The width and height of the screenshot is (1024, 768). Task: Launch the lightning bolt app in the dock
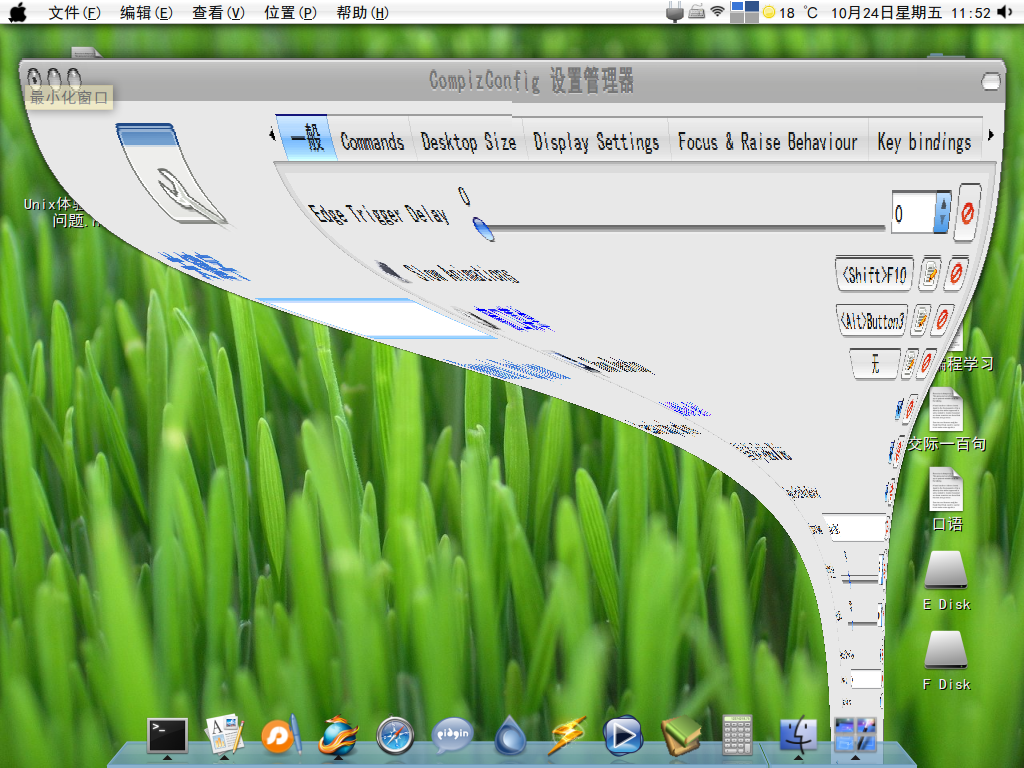click(x=566, y=735)
